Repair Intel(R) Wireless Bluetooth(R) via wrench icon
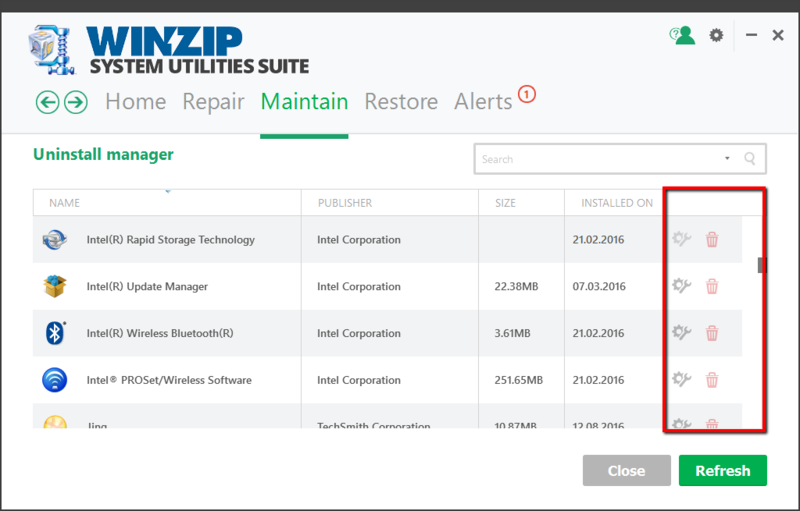Screen dimensions: 800x511 click(x=681, y=333)
